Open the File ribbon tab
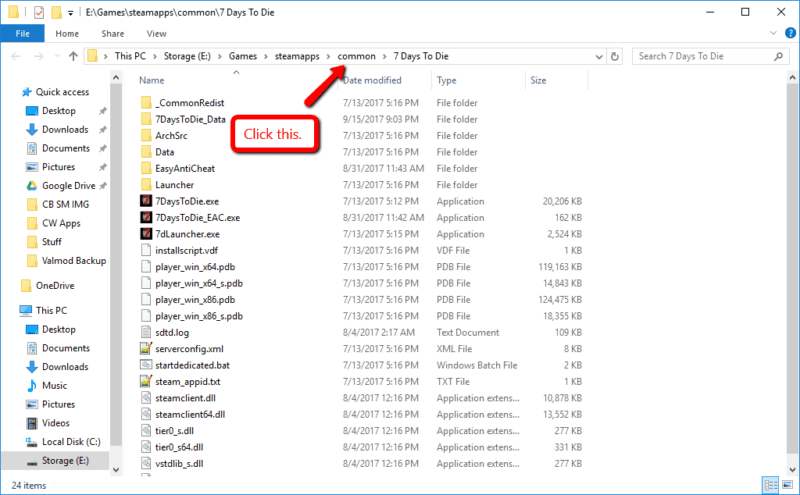Image resolution: width=800 pixels, height=495 pixels. [22, 34]
